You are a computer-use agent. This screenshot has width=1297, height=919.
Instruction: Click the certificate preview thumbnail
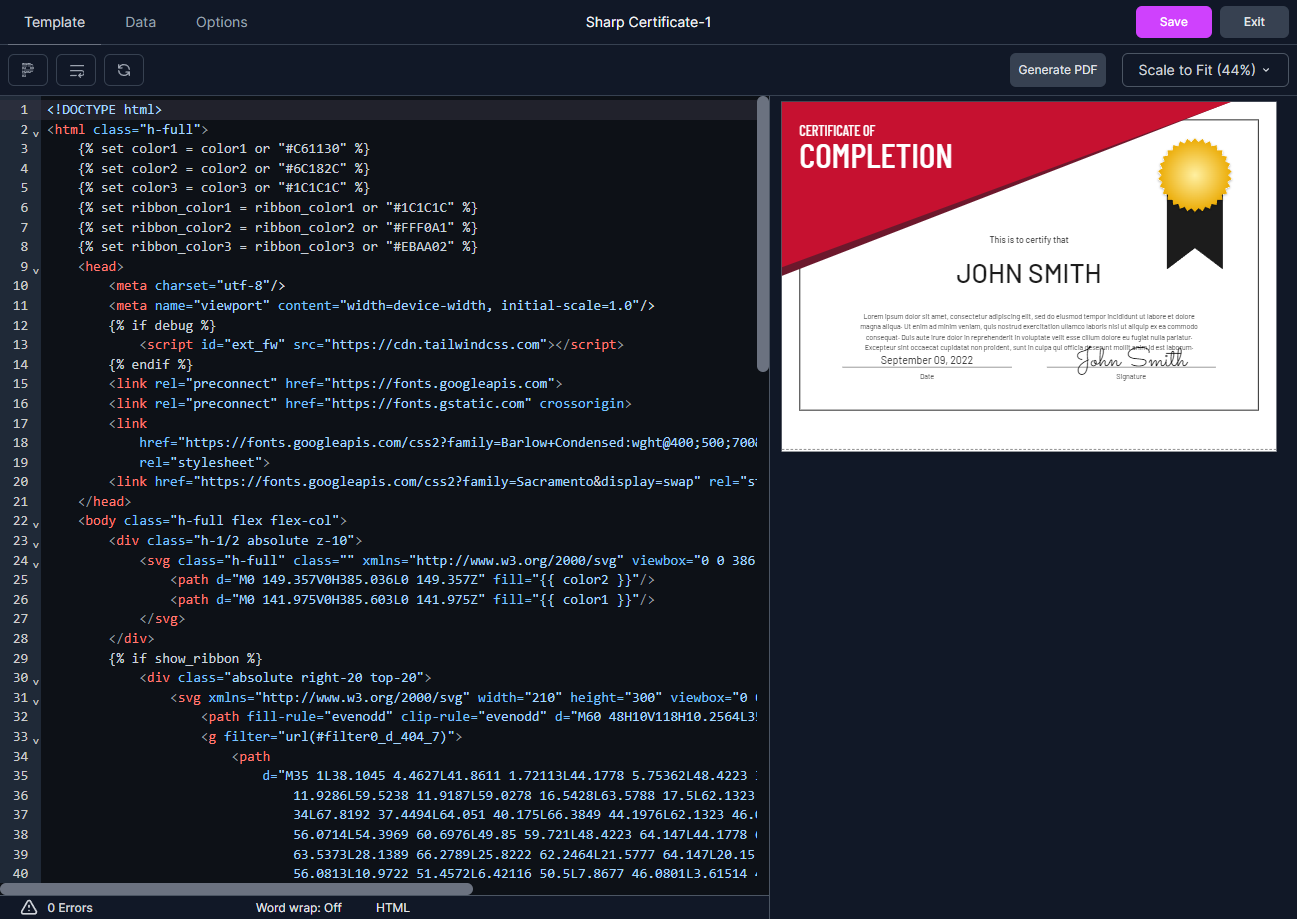coord(1029,273)
